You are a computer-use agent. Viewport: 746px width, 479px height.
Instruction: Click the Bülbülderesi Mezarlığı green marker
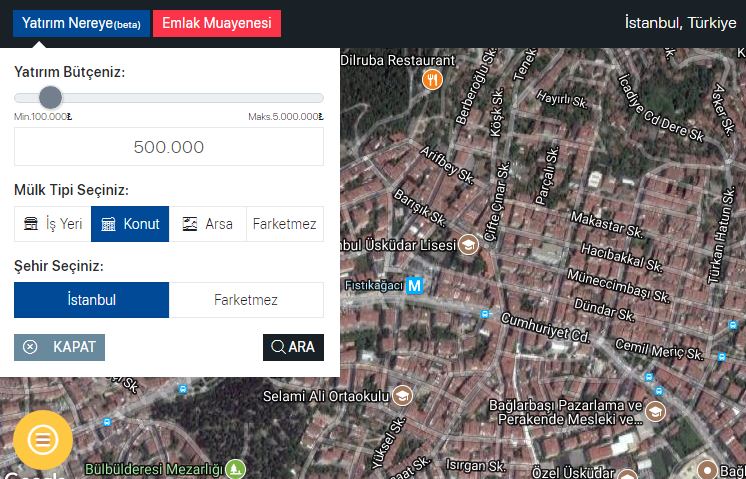(235, 469)
